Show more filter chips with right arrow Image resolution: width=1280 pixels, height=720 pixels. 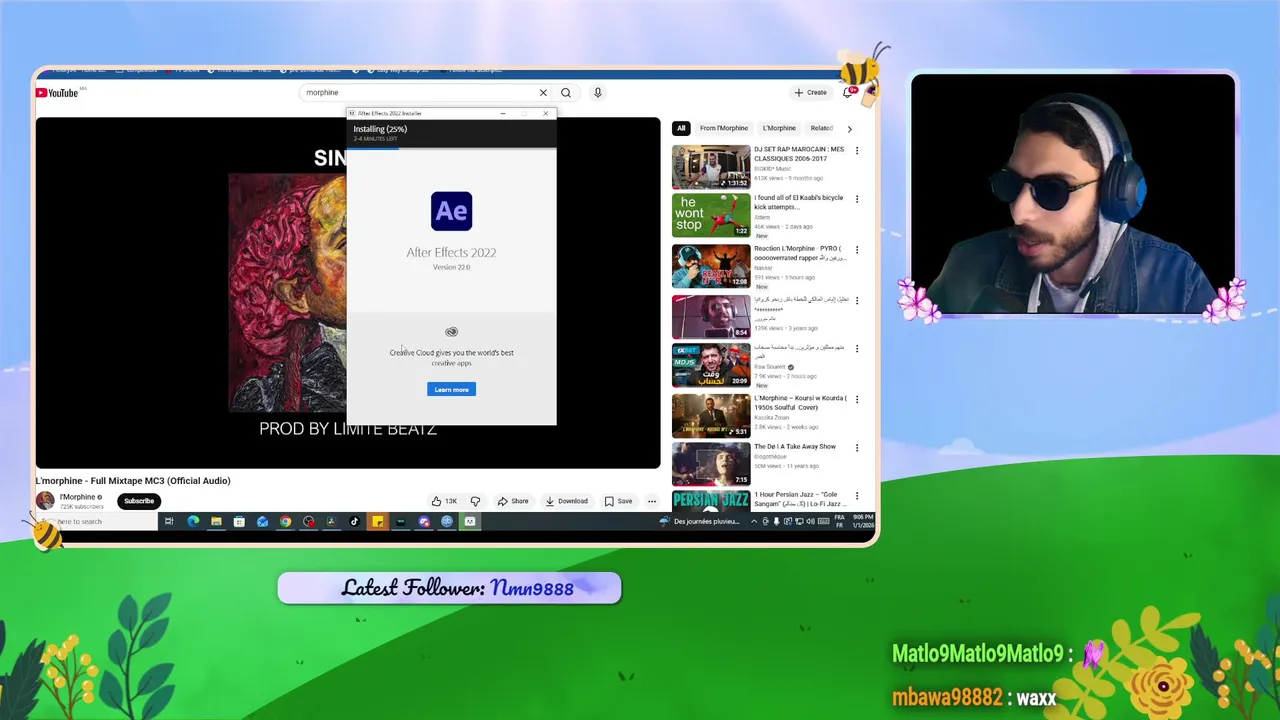click(x=849, y=128)
